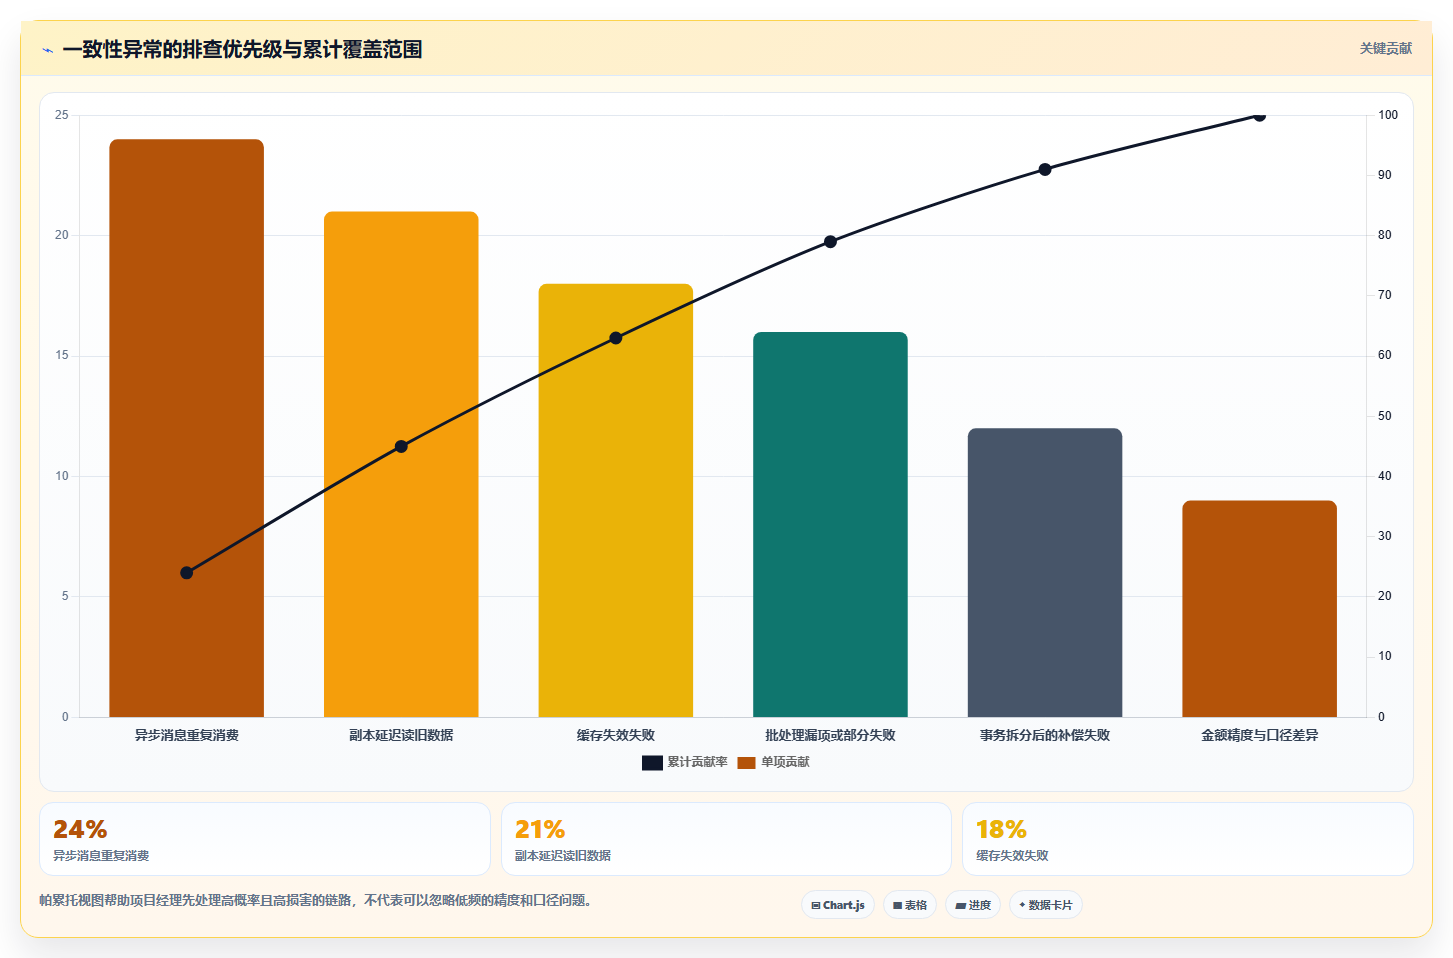Image resolution: width=1453 pixels, height=958 pixels.
Task: Click the x-axis label 副本延迟读旧数据
Action: 401,735
